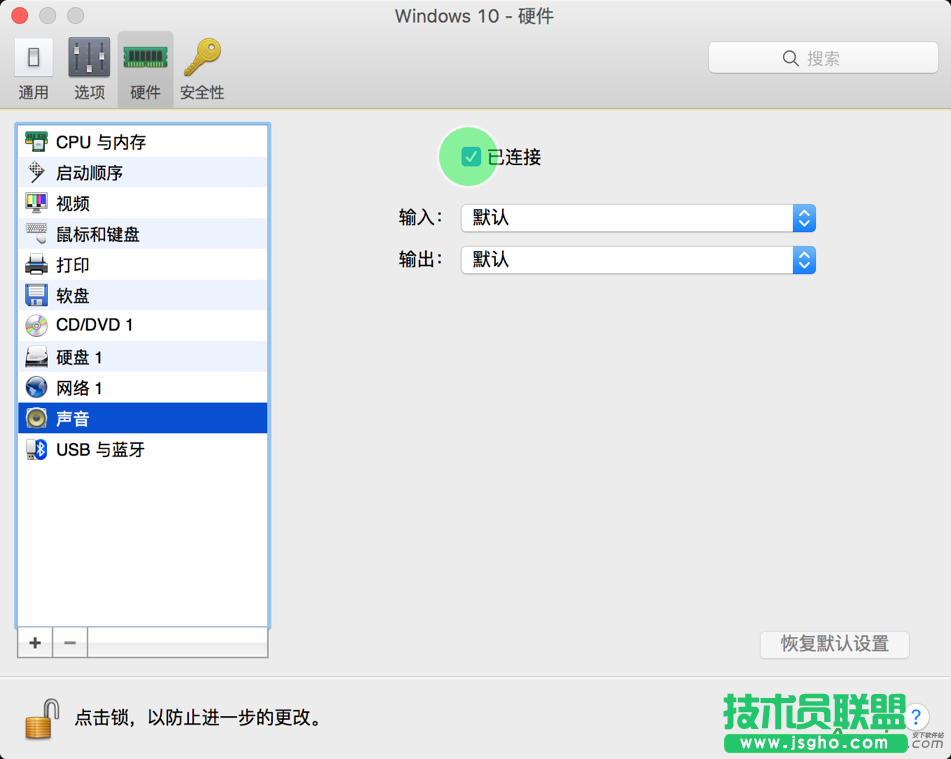Viewport: 951px width, 759px height.
Task: Open the 输入 default dropdown
Action: click(804, 218)
